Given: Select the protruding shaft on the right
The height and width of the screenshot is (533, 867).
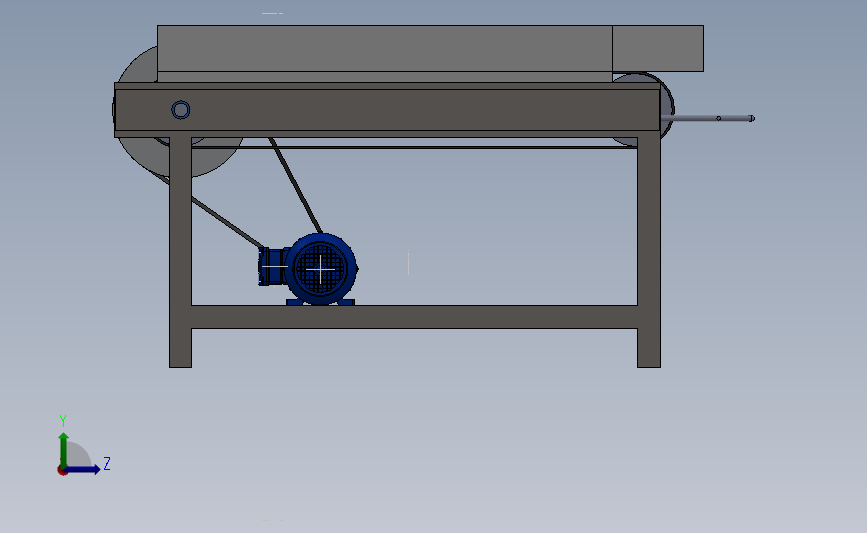Looking at the screenshot, I should click(x=708, y=118).
